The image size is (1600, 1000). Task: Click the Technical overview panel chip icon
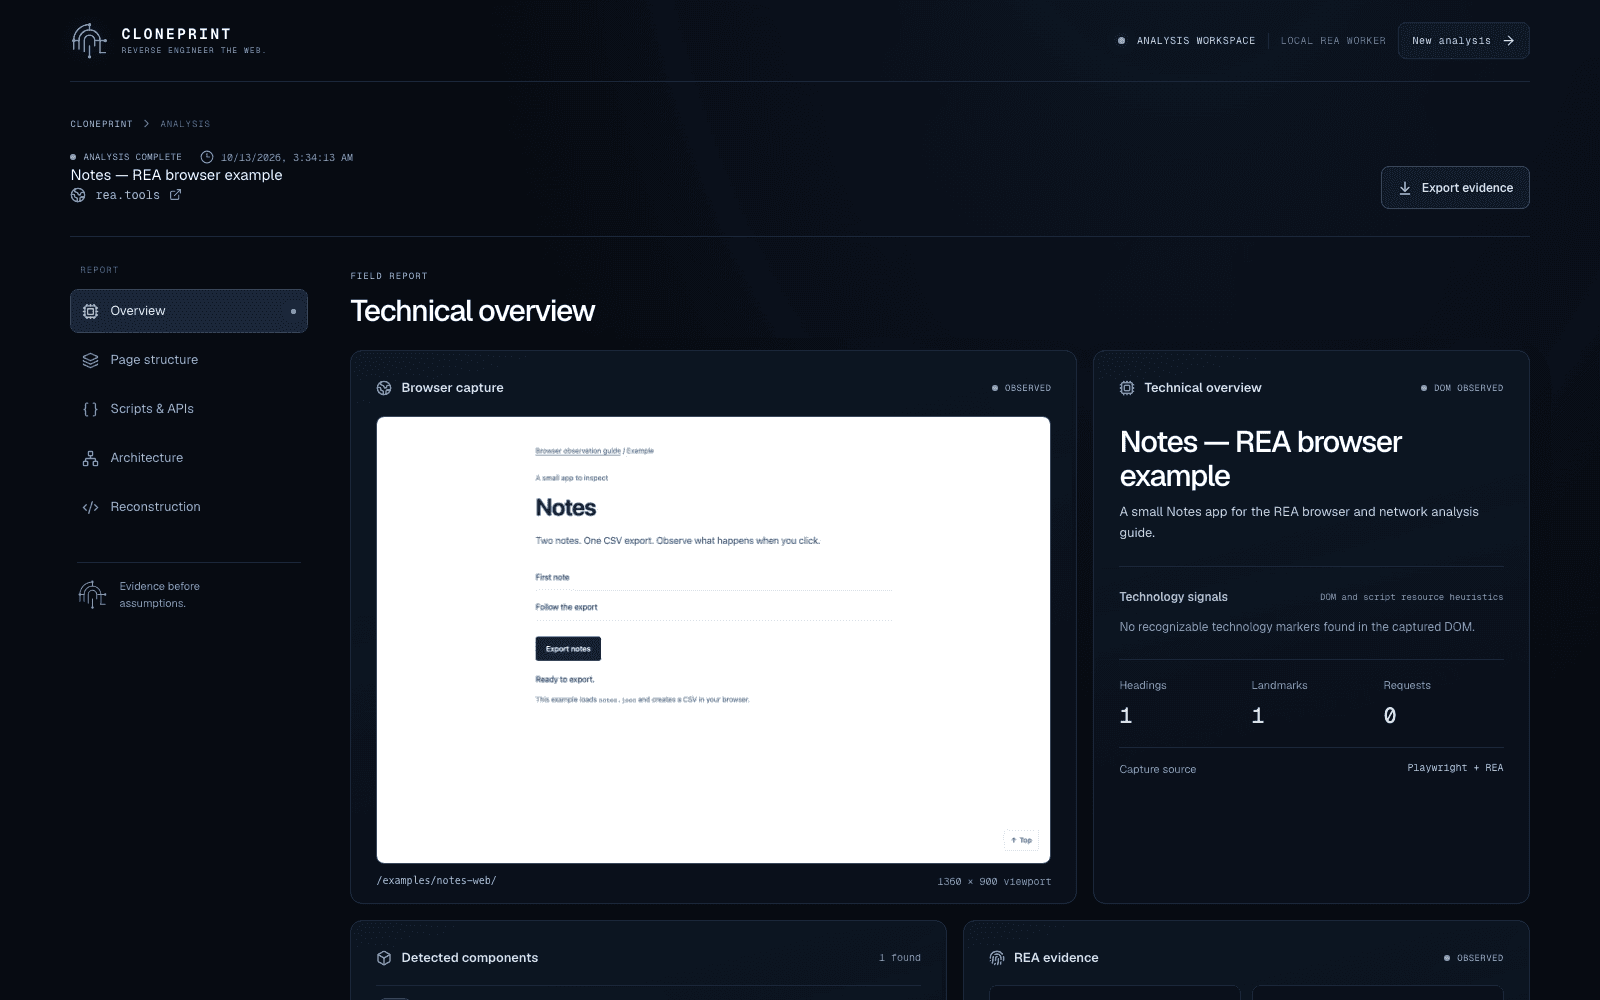coord(1127,388)
